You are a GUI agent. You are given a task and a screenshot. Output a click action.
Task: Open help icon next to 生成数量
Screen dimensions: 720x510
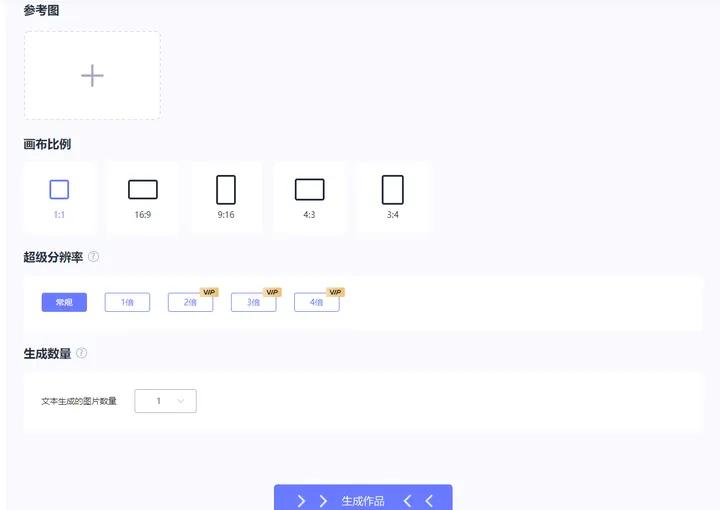81,353
